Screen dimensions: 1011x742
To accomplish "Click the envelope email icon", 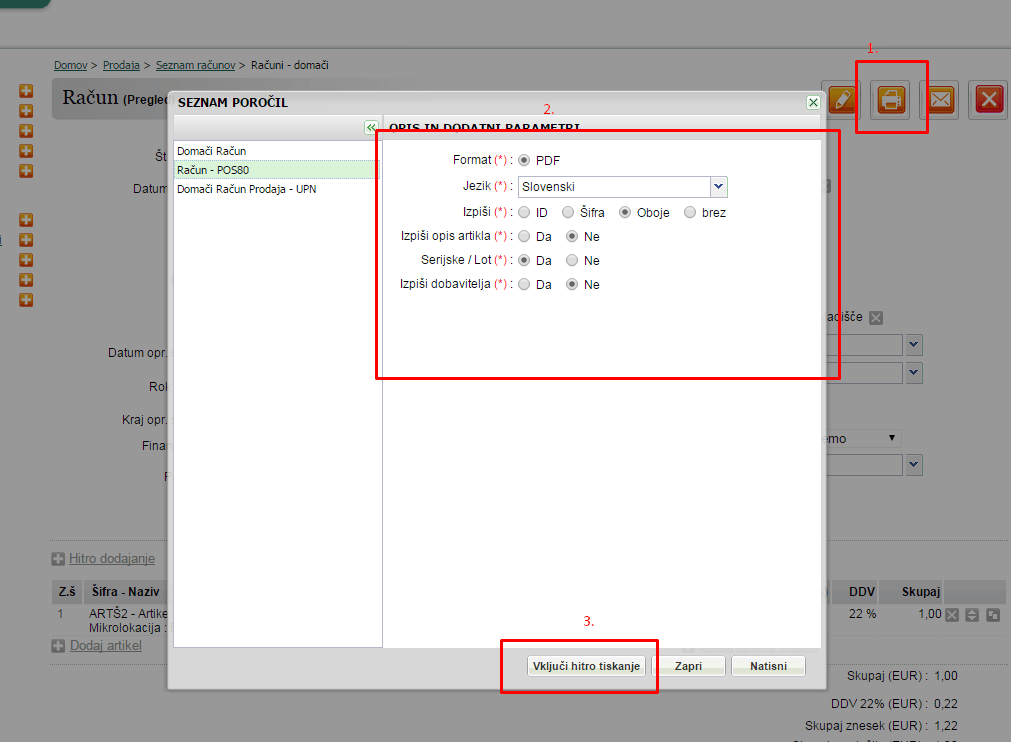I will point(941,100).
